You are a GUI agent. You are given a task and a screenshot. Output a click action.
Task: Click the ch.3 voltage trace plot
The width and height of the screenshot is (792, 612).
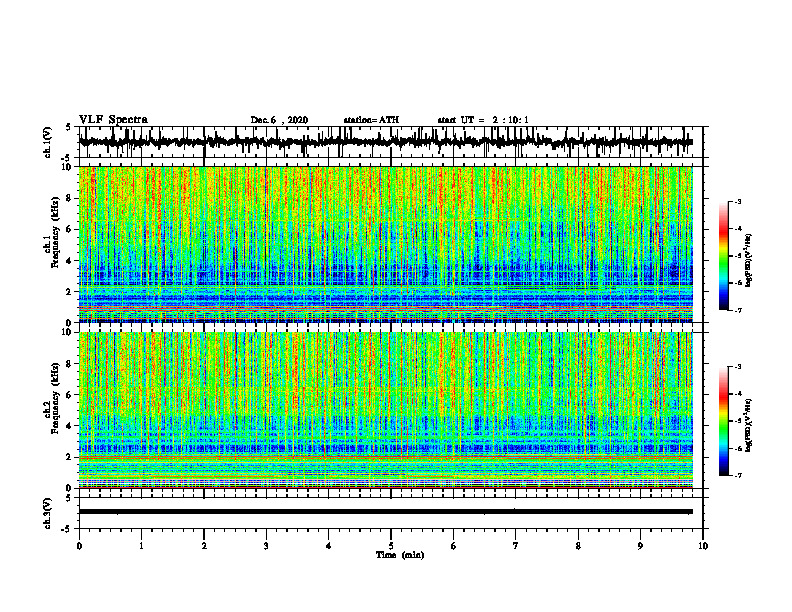[391, 513]
